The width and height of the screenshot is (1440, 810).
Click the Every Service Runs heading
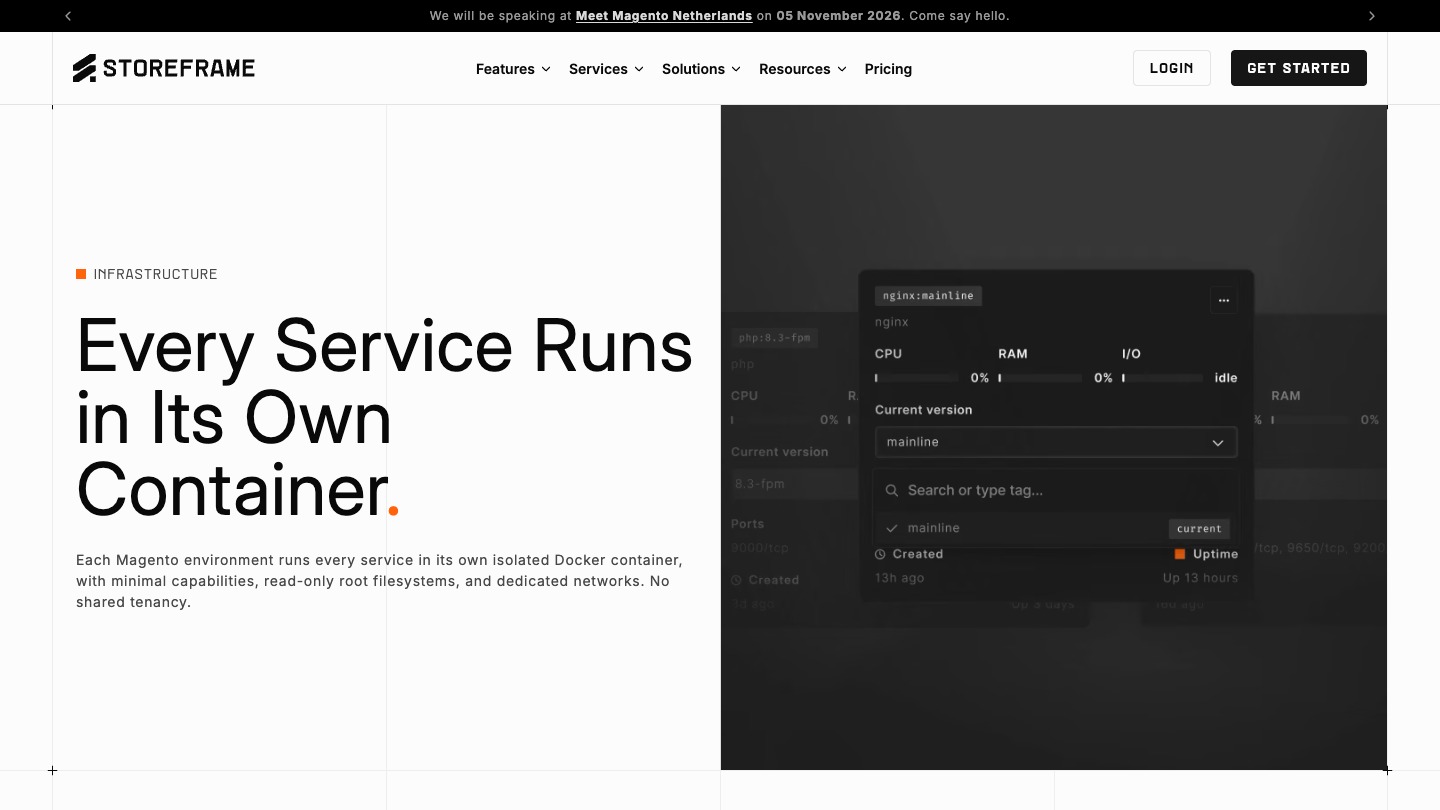click(385, 417)
